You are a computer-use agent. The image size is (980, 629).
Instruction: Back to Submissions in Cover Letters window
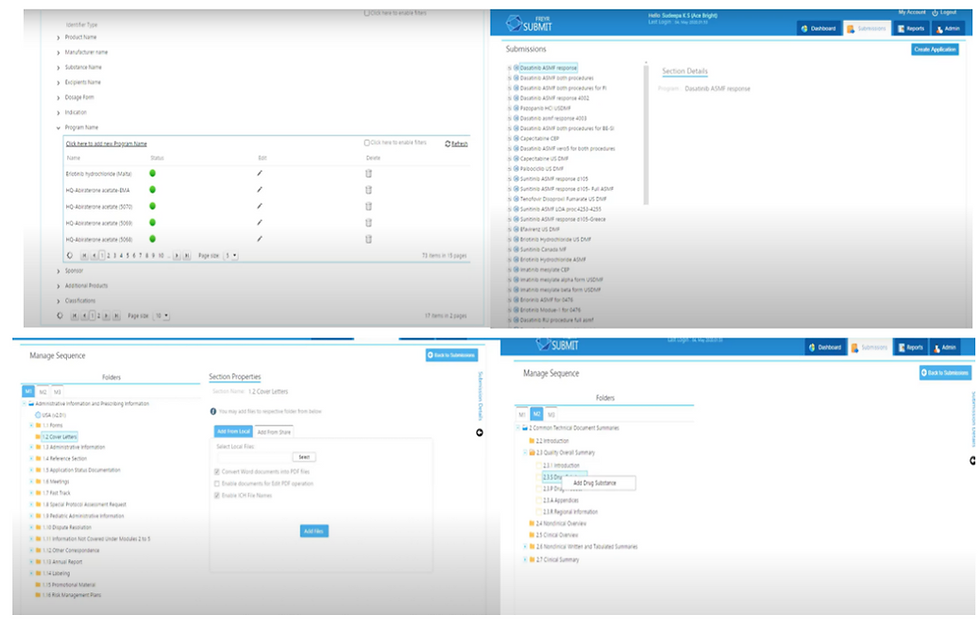[x=452, y=355]
